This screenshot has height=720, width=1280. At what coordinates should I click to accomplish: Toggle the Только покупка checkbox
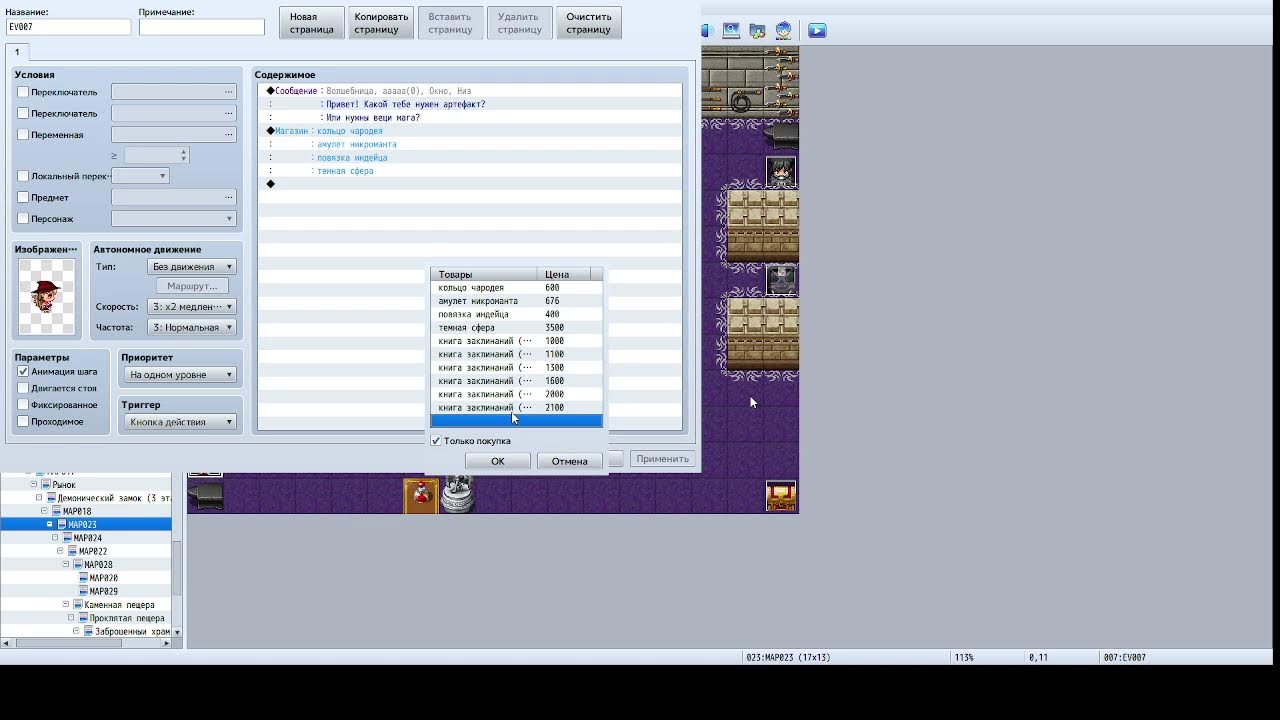coord(436,441)
